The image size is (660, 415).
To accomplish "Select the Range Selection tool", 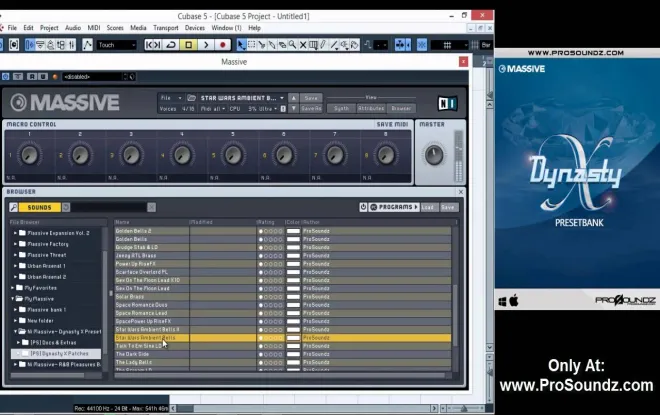I will pos(252,45).
